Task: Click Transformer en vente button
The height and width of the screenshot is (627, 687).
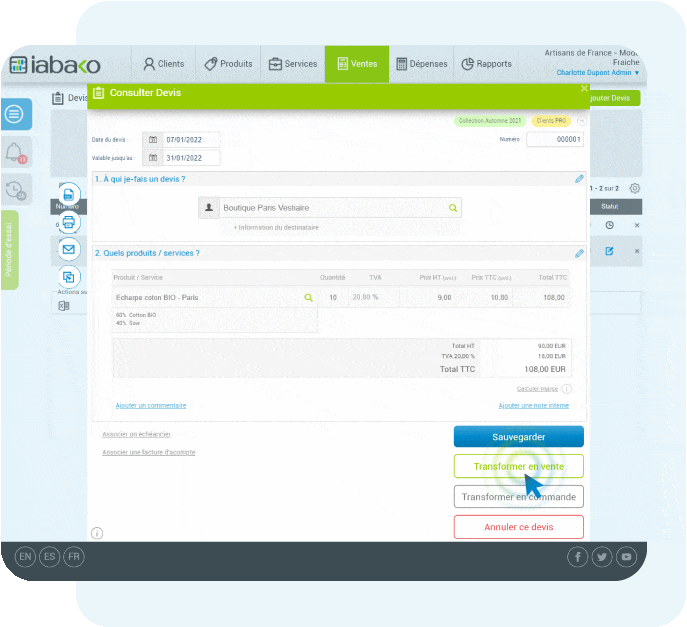Action: tap(519, 467)
